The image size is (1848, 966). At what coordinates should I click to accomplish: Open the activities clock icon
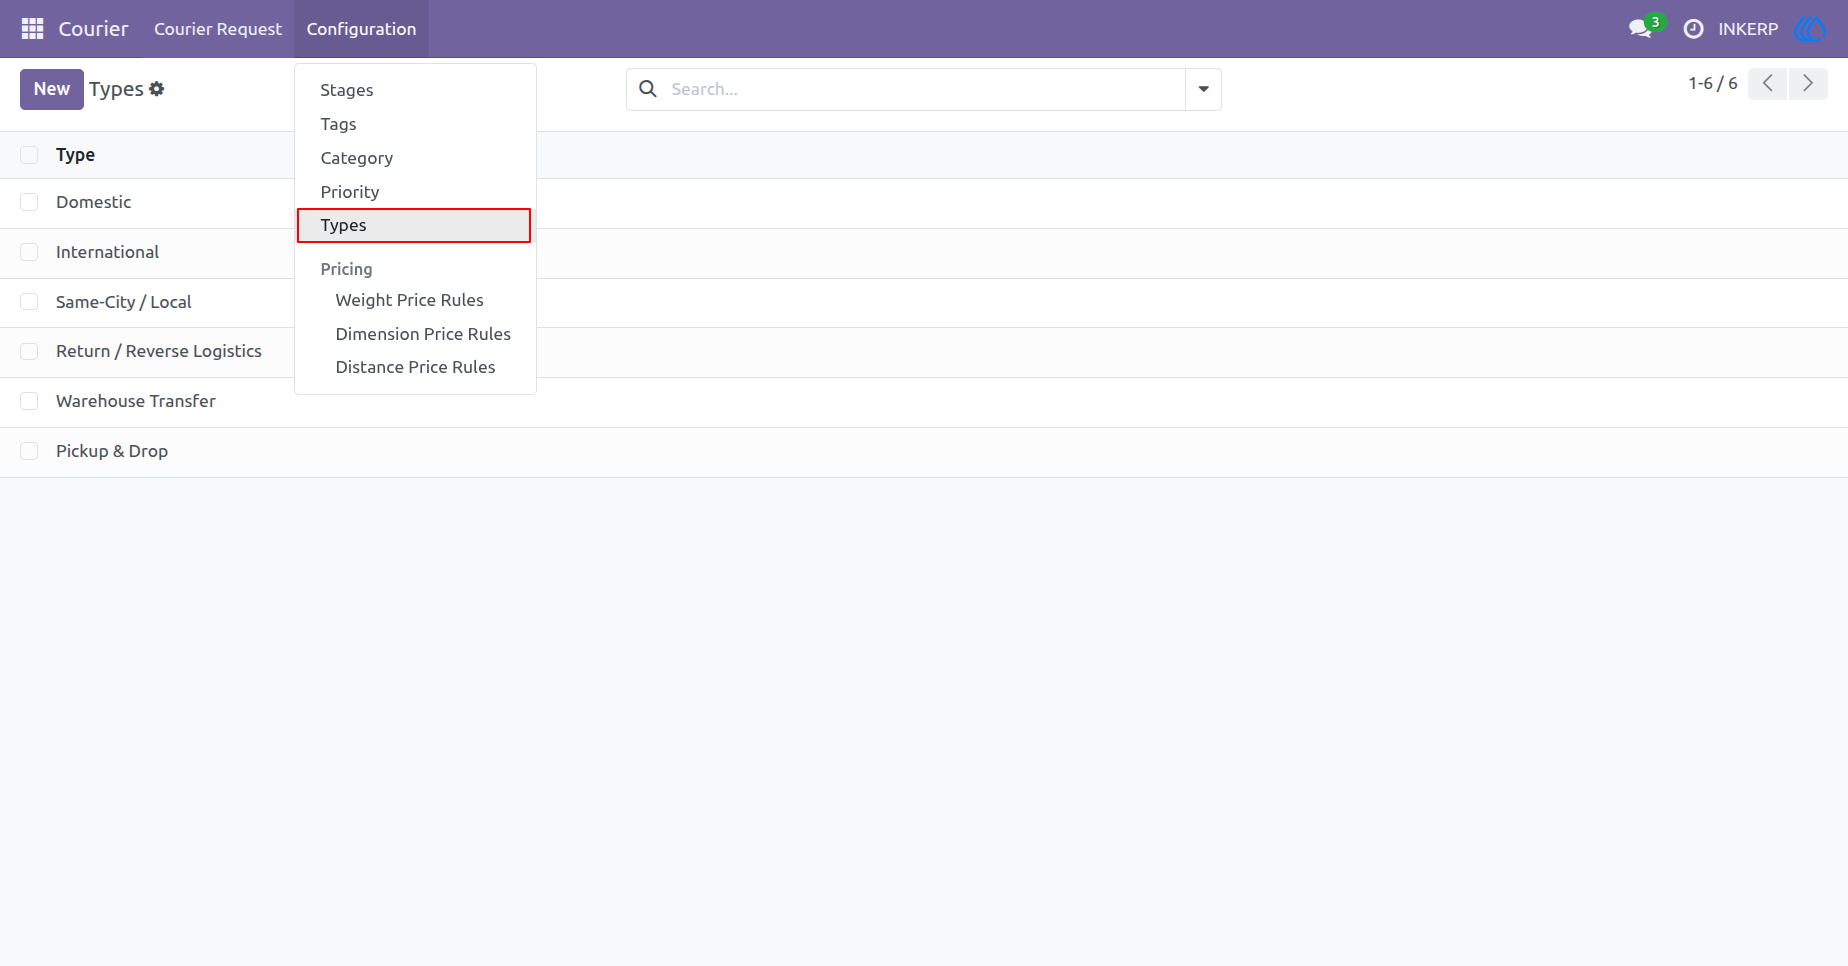coord(1693,29)
